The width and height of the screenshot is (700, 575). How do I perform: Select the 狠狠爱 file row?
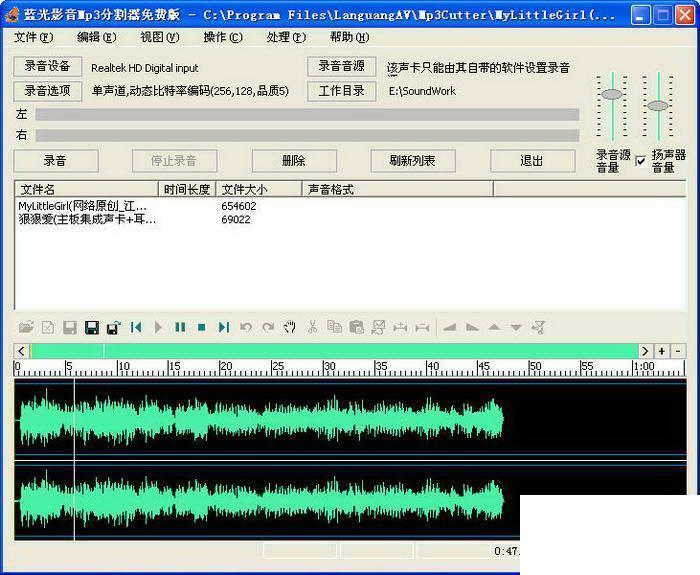[350, 219]
